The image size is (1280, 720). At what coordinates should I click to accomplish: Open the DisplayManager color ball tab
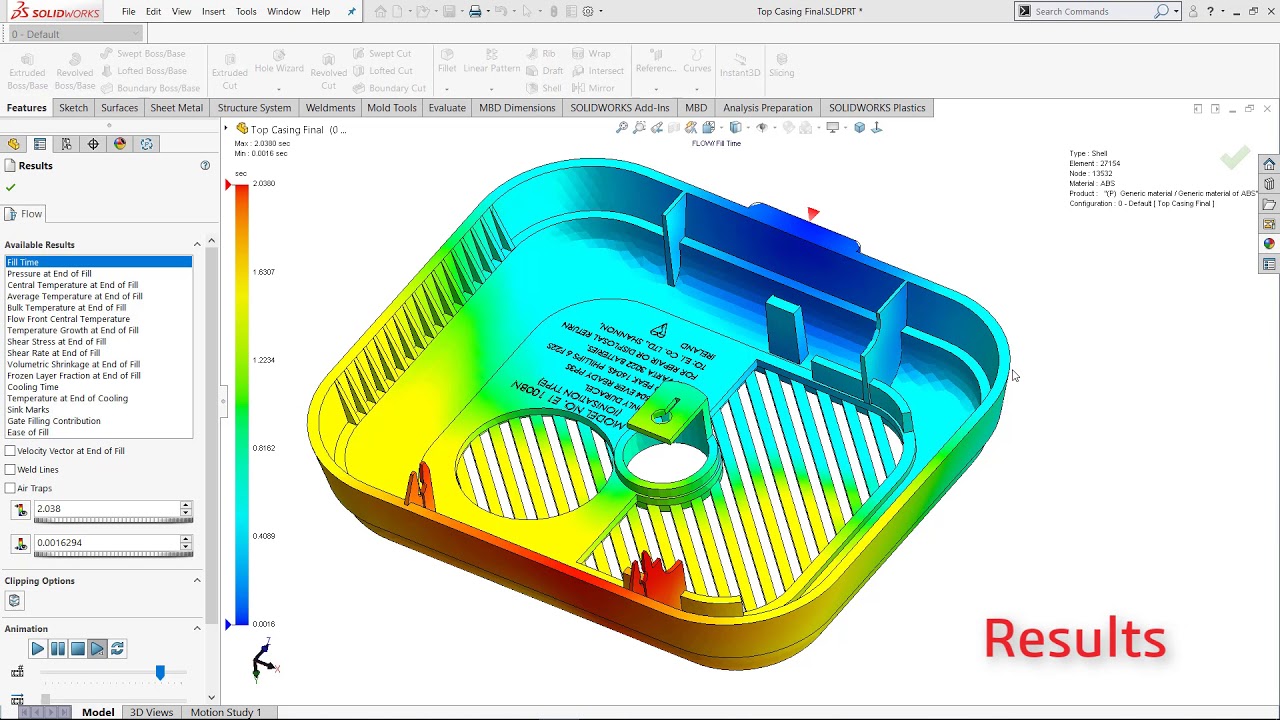click(x=120, y=144)
